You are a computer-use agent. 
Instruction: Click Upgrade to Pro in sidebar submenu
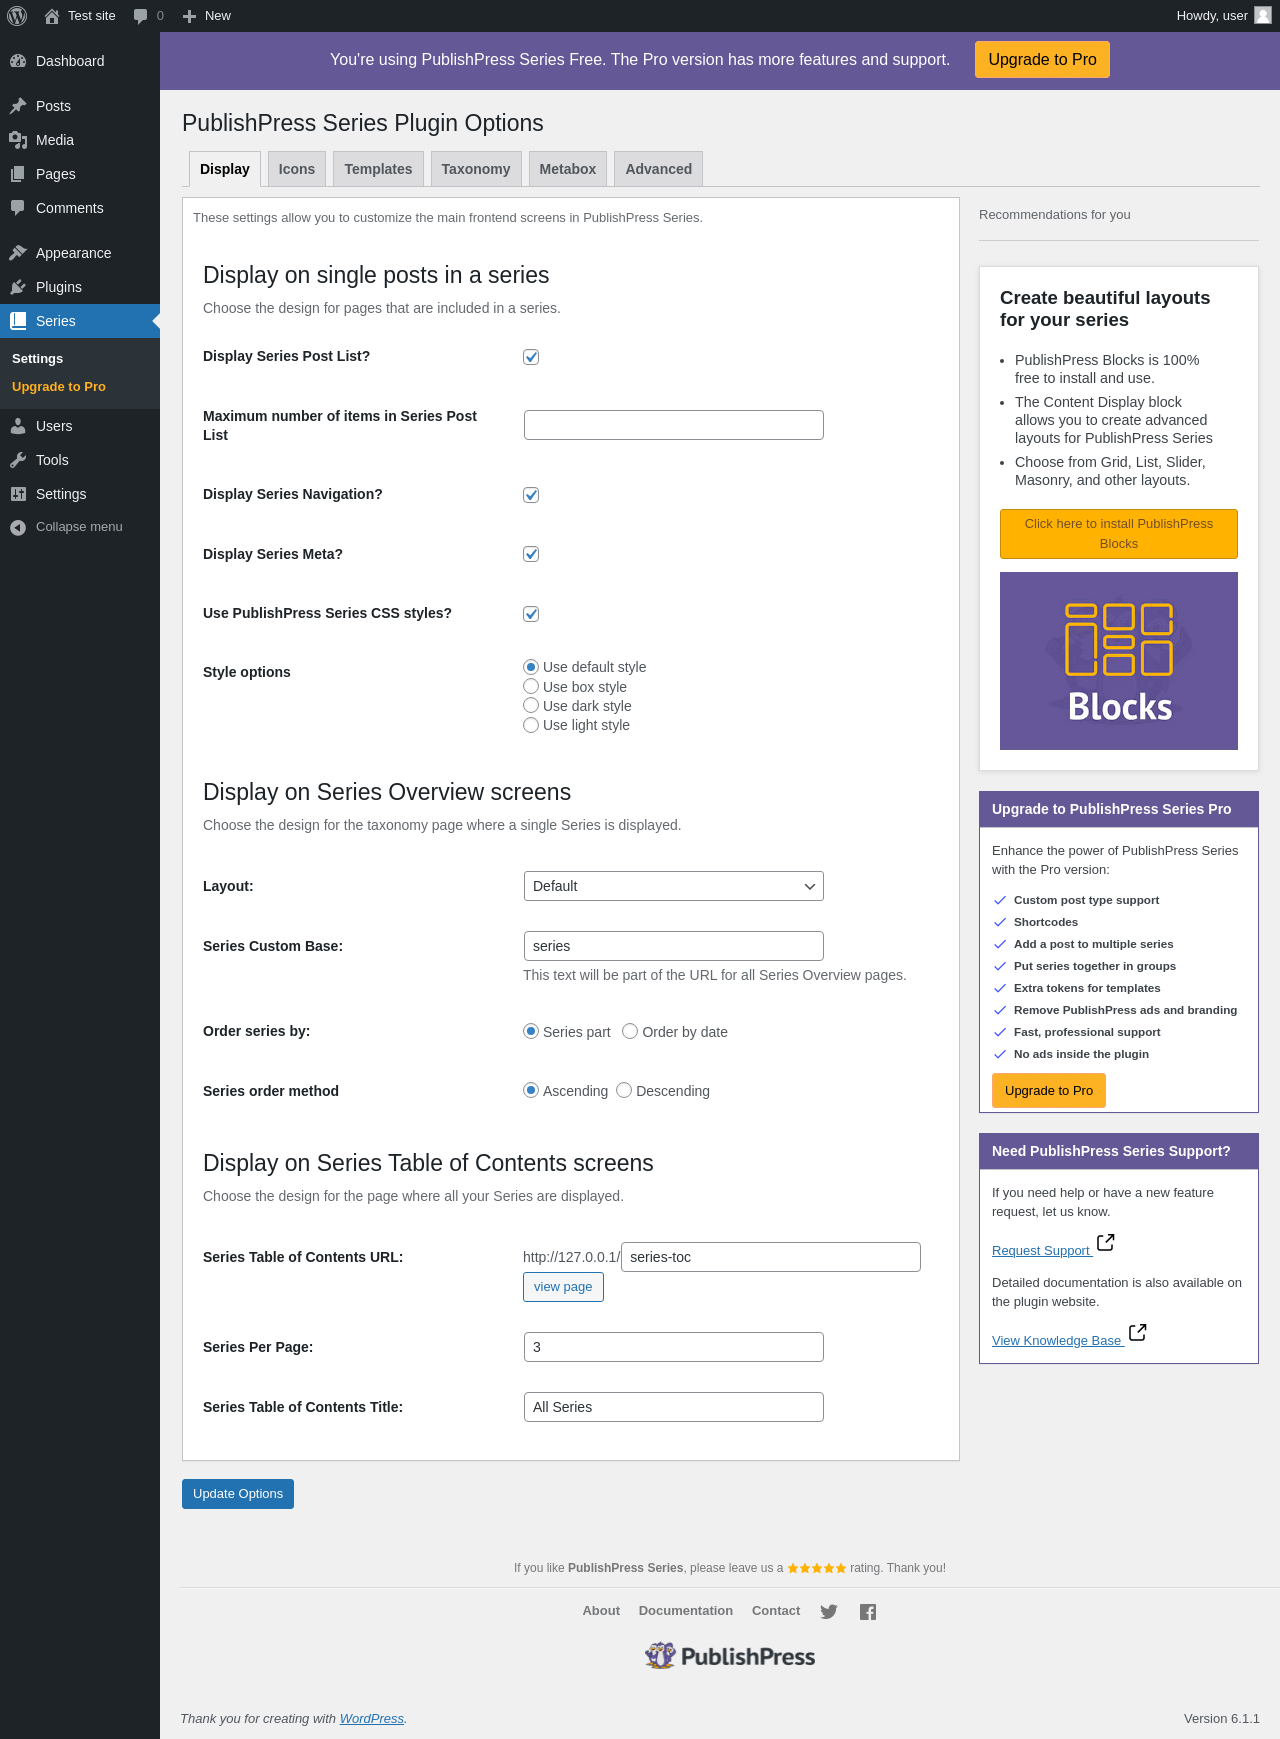click(59, 387)
